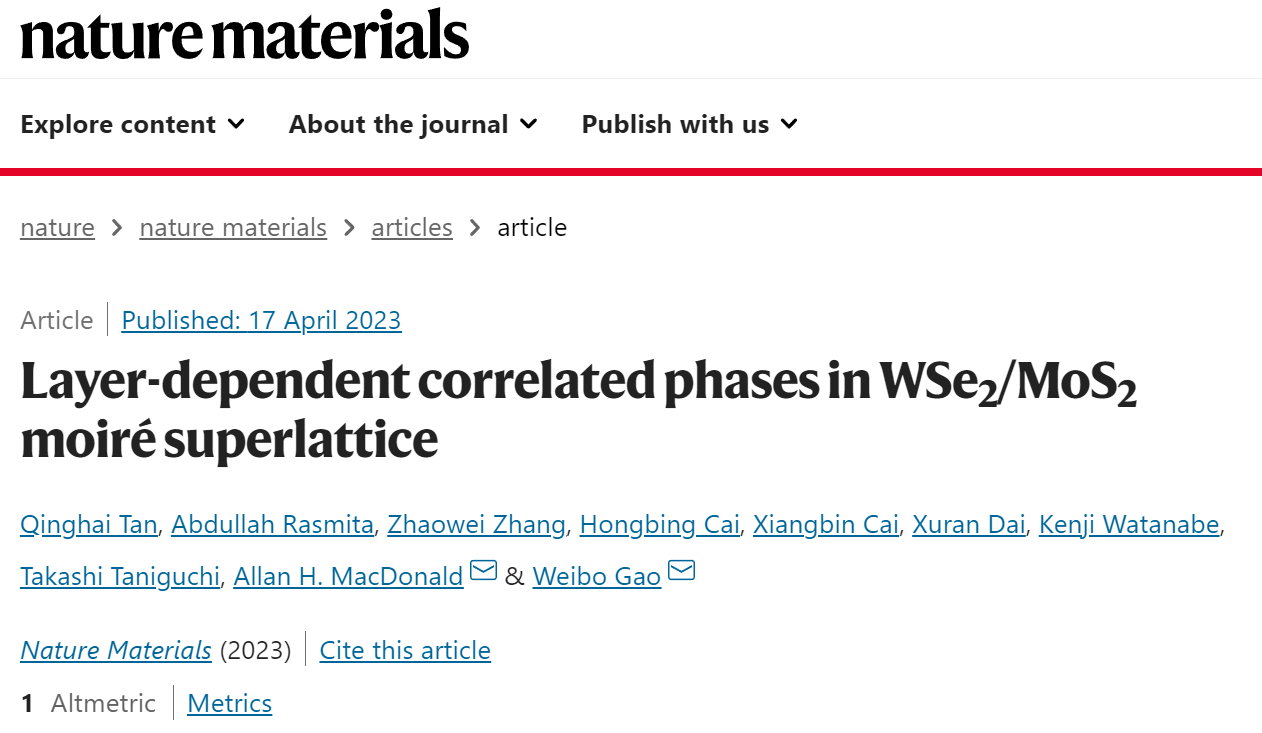Open Takashi Taniguchi author info

click(x=120, y=577)
